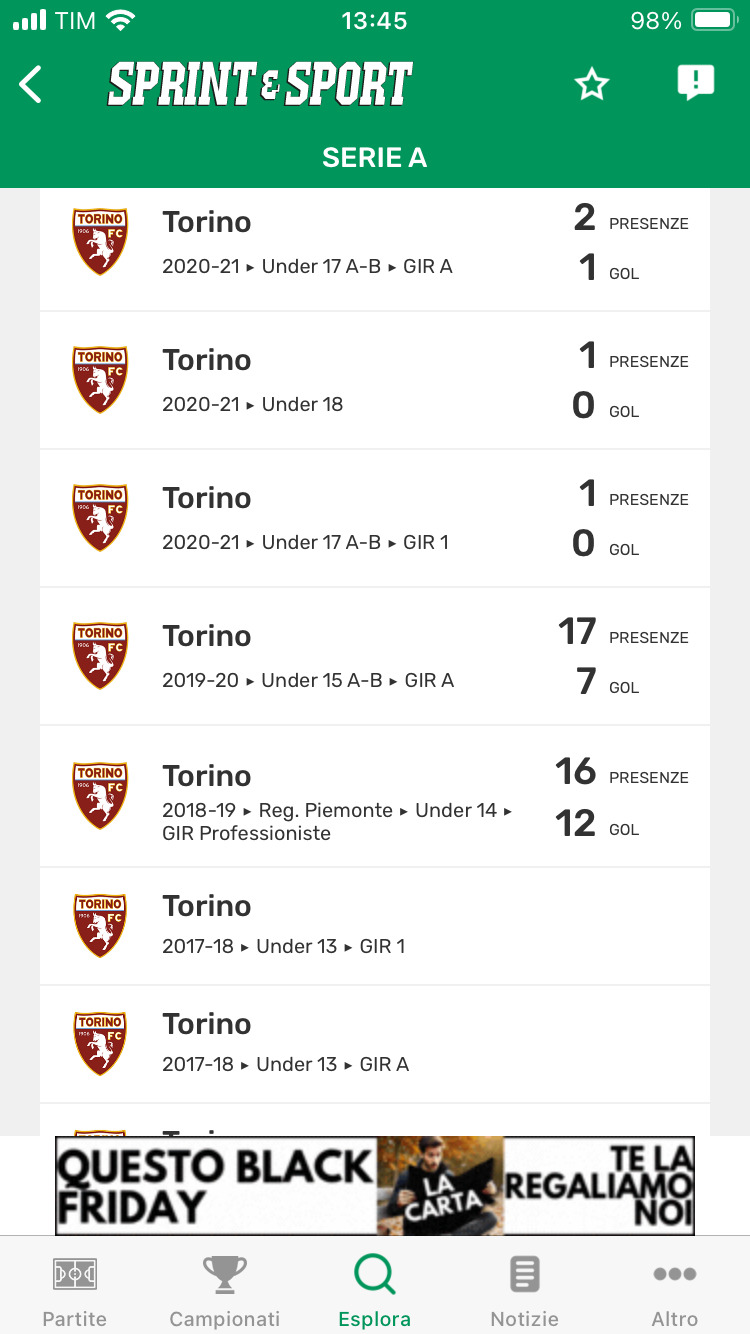
Task: Open Torino 2018-19 Under 14 Professioniste entry
Action: coord(375,796)
